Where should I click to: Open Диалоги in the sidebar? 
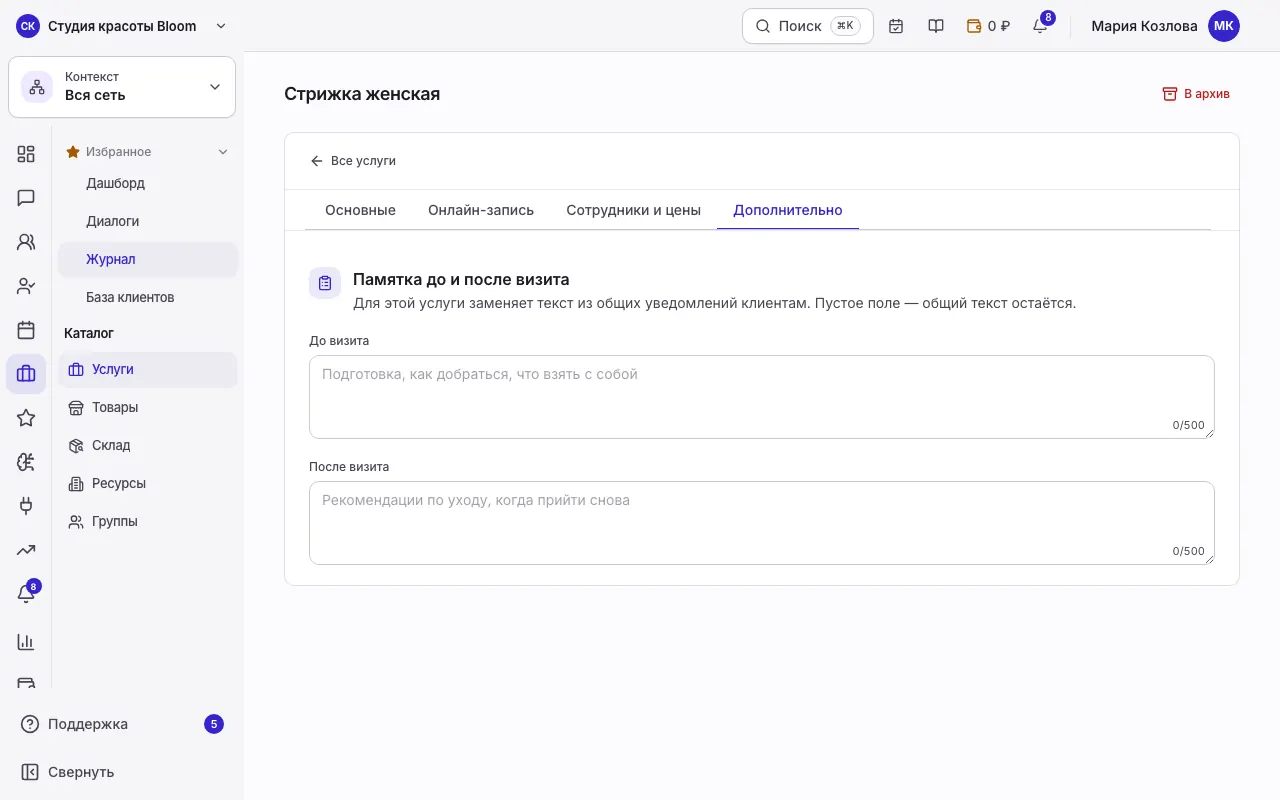[x=148, y=221]
